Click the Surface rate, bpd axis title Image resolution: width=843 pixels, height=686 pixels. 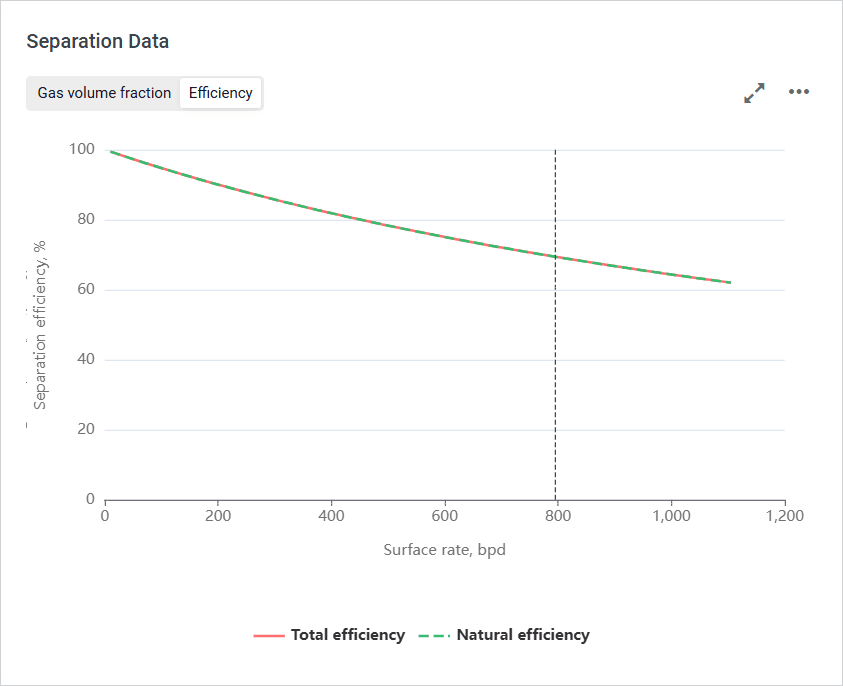(444, 550)
